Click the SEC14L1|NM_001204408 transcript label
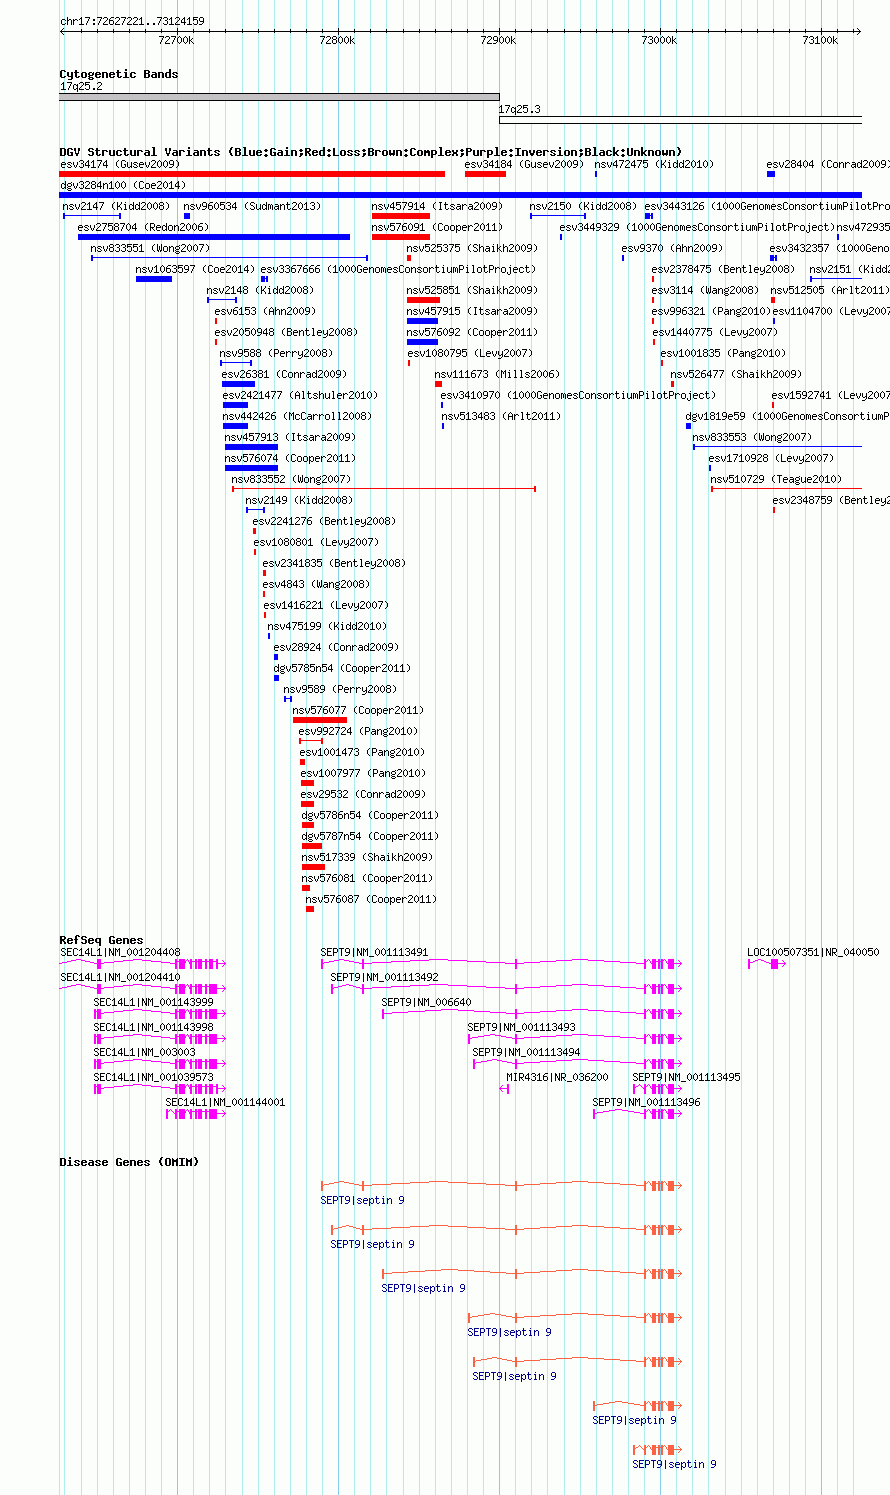The height and width of the screenshot is (1495, 890). click(x=120, y=952)
